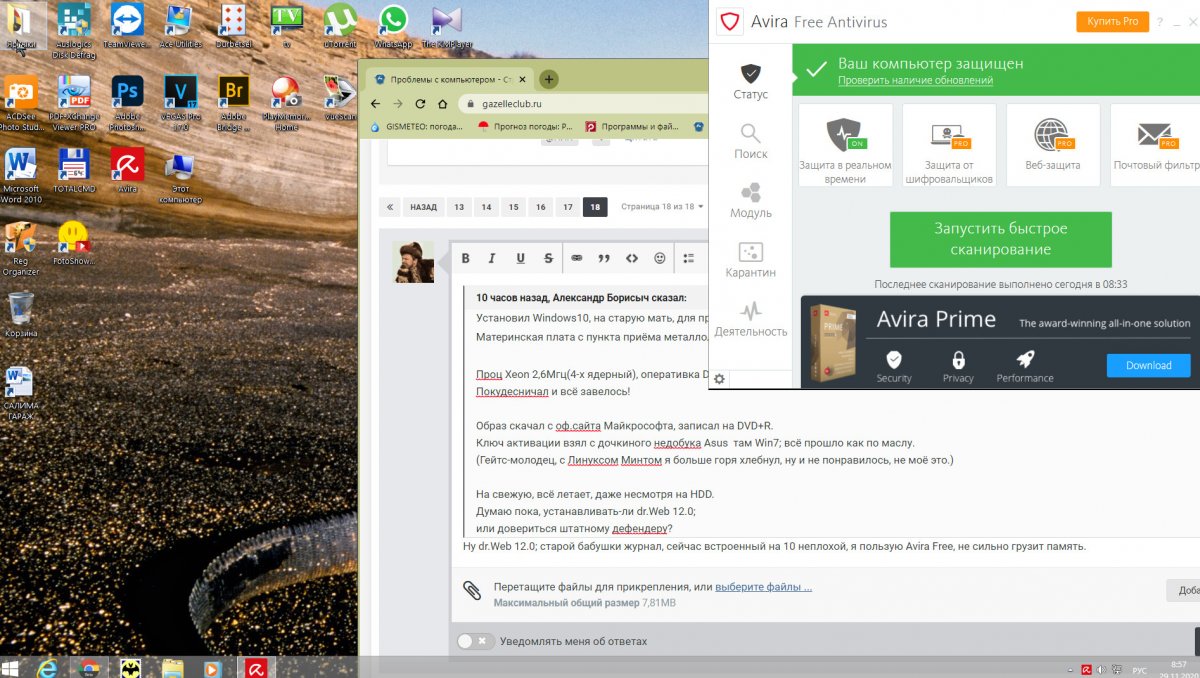Toggle Уведомлять меня об ответах switch
The height and width of the screenshot is (678, 1200).
tap(474, 641)
